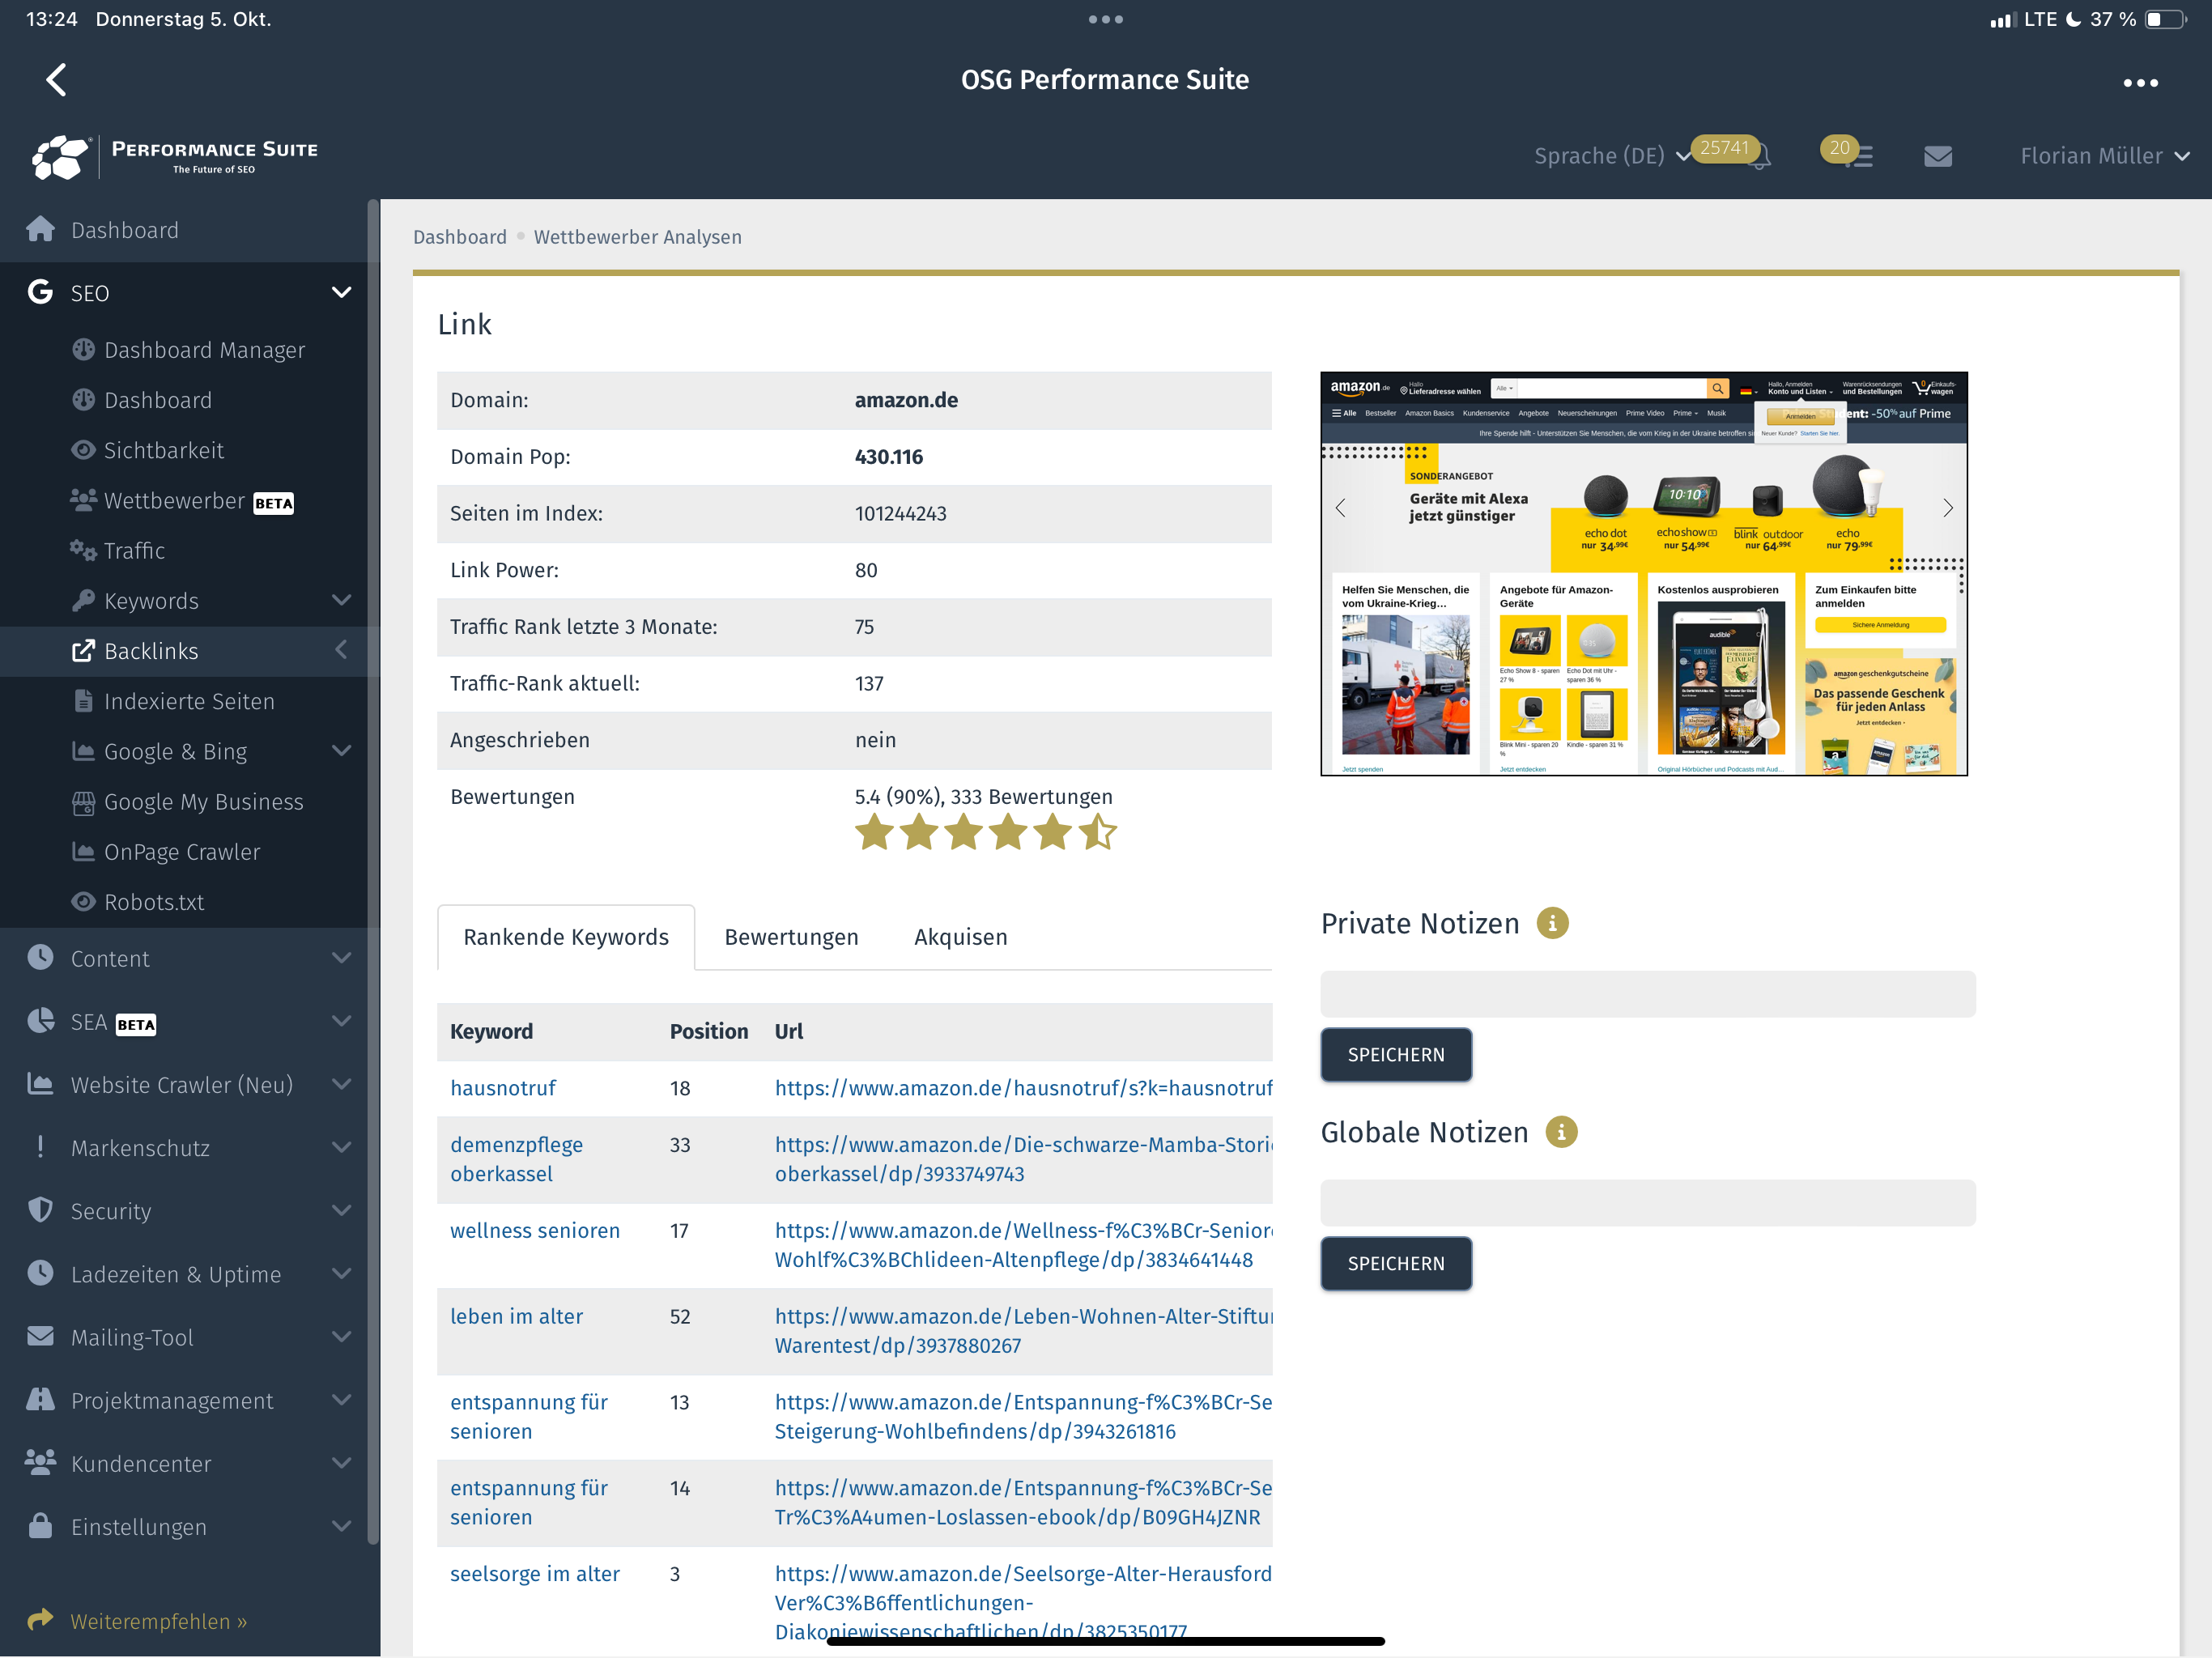Click the sidebar vertical scrollbar
2212x1658 pixels.
coord(373,872)
